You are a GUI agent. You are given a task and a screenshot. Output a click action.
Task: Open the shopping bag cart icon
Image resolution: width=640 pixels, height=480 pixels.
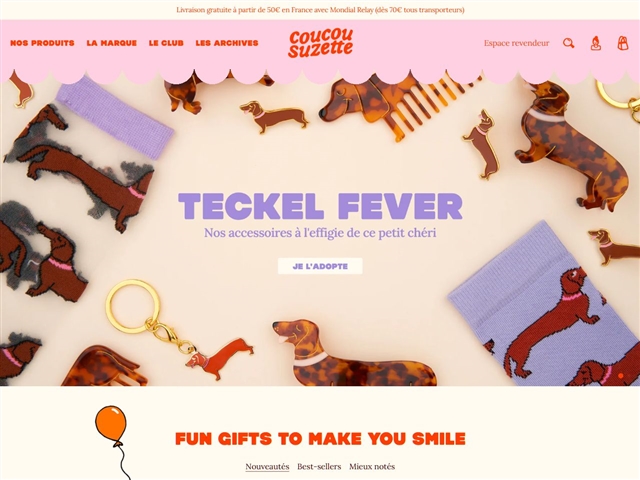(x=622, y=43)
